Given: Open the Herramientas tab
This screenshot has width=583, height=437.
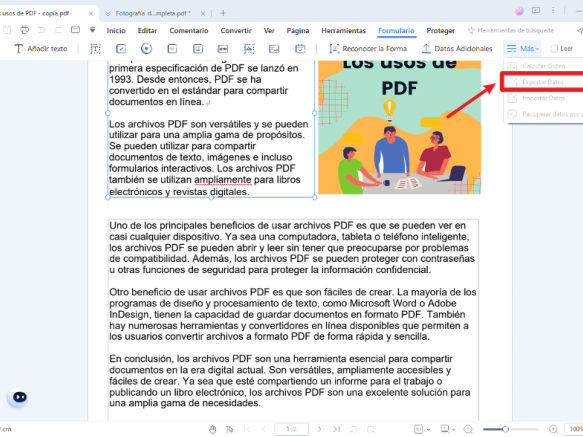Looking at the screenshot, I should point(344,30).
